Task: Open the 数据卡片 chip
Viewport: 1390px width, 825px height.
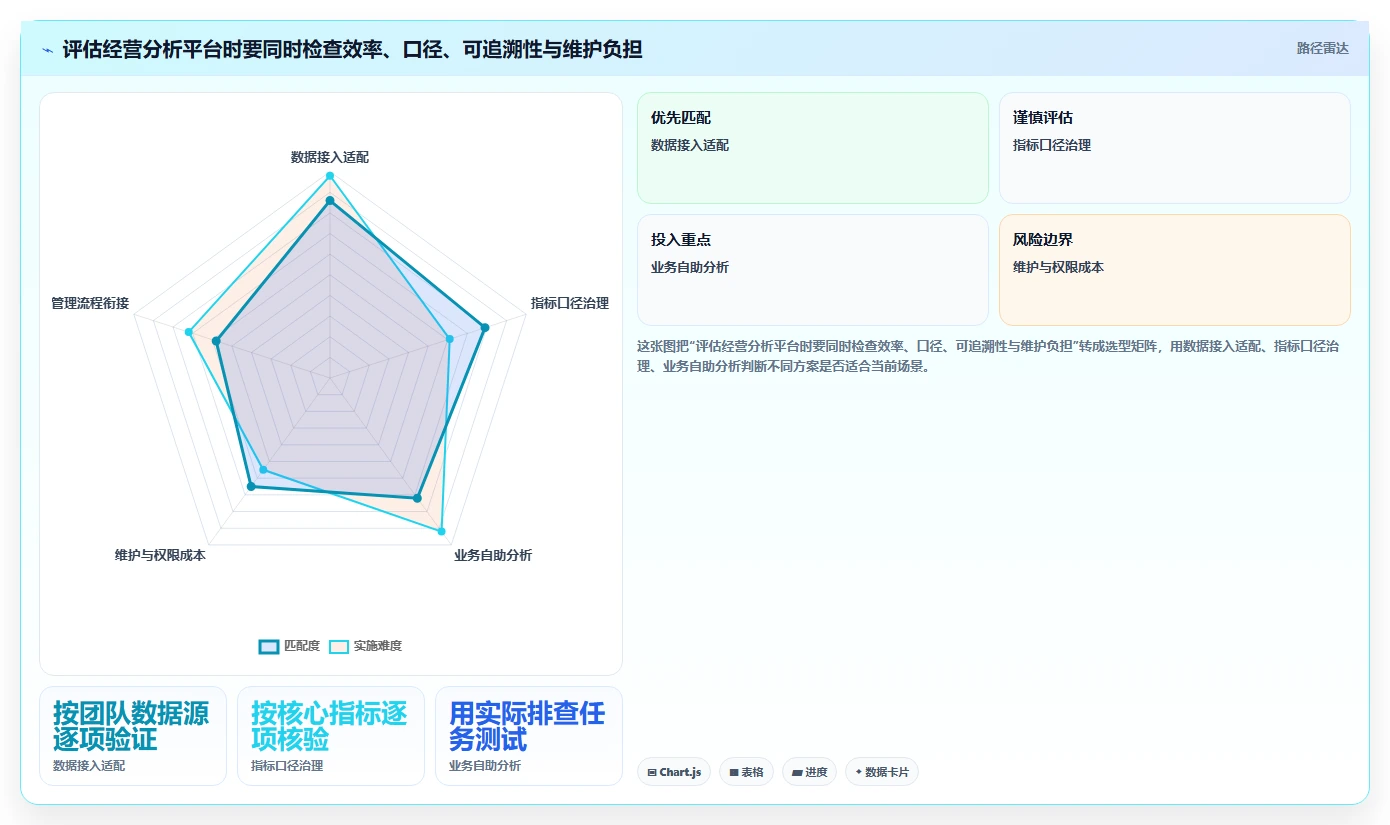Action: tap(881, 772)
